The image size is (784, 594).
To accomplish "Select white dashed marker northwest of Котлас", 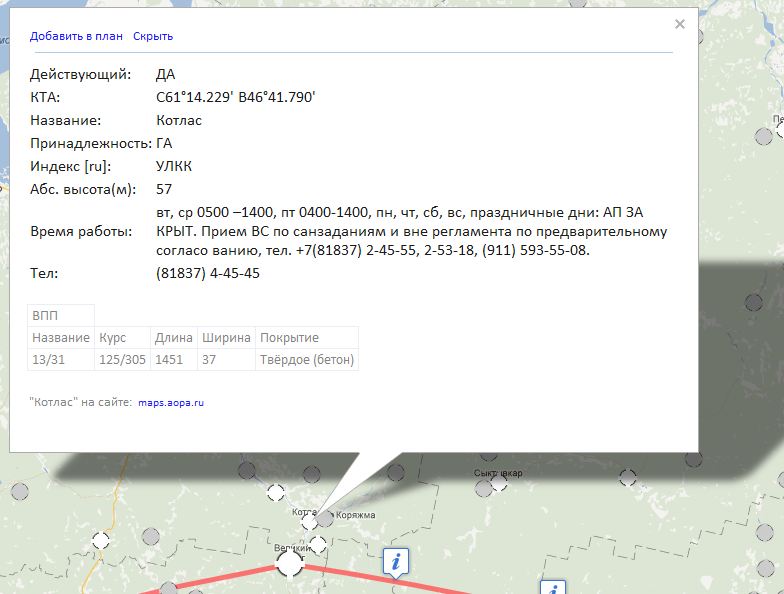I will pos(276,492).
